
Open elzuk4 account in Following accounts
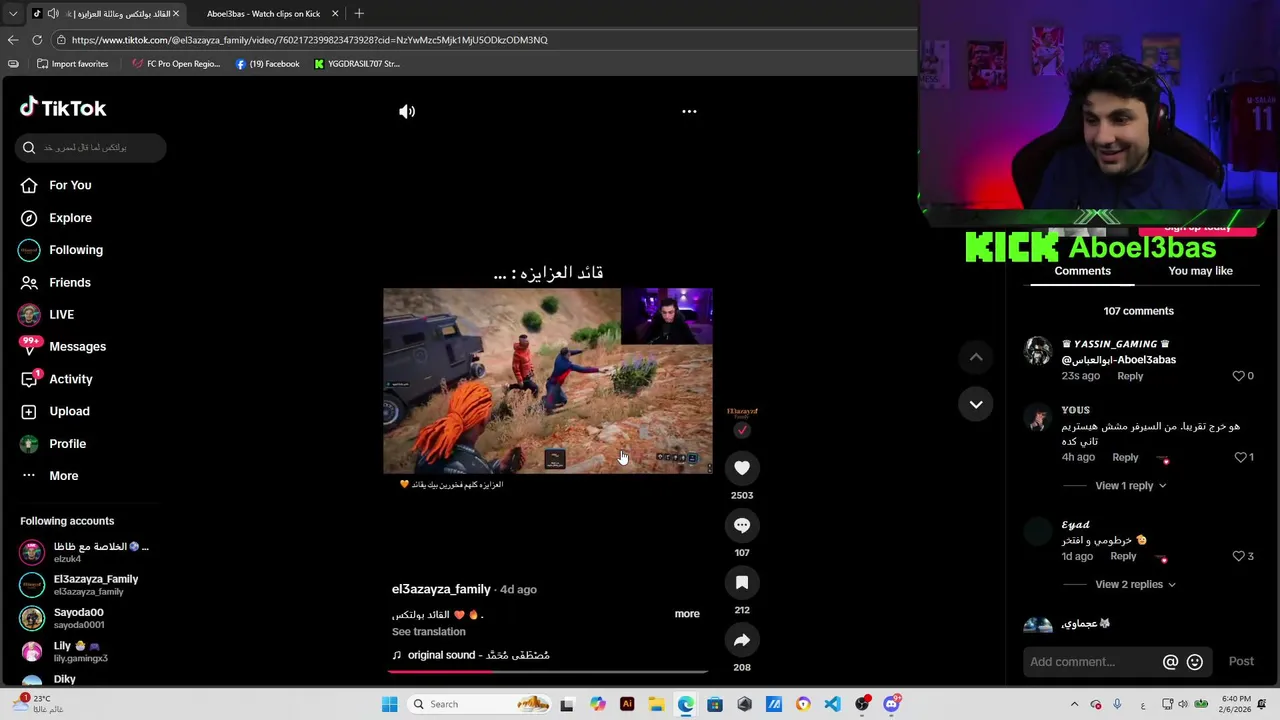coord(85,552)
